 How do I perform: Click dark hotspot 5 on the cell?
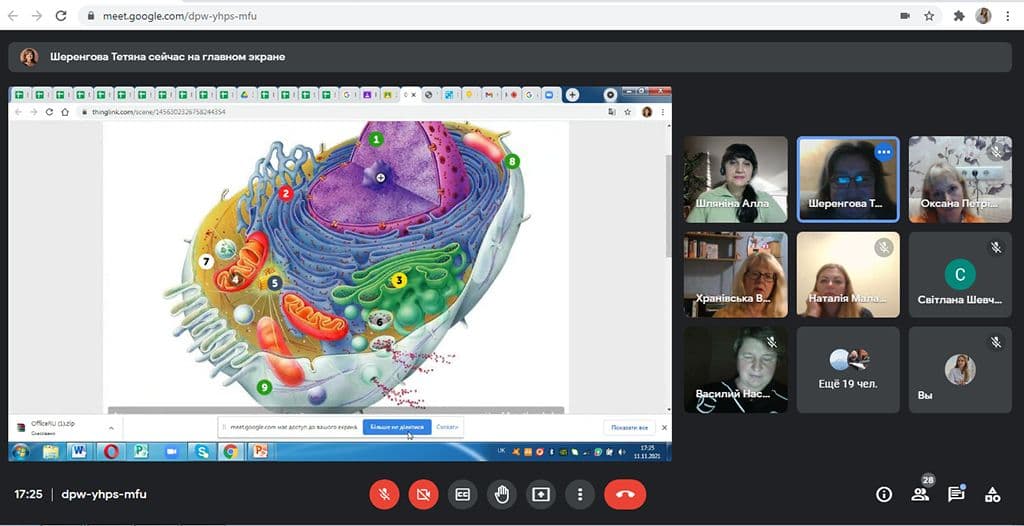pos(274,283)
